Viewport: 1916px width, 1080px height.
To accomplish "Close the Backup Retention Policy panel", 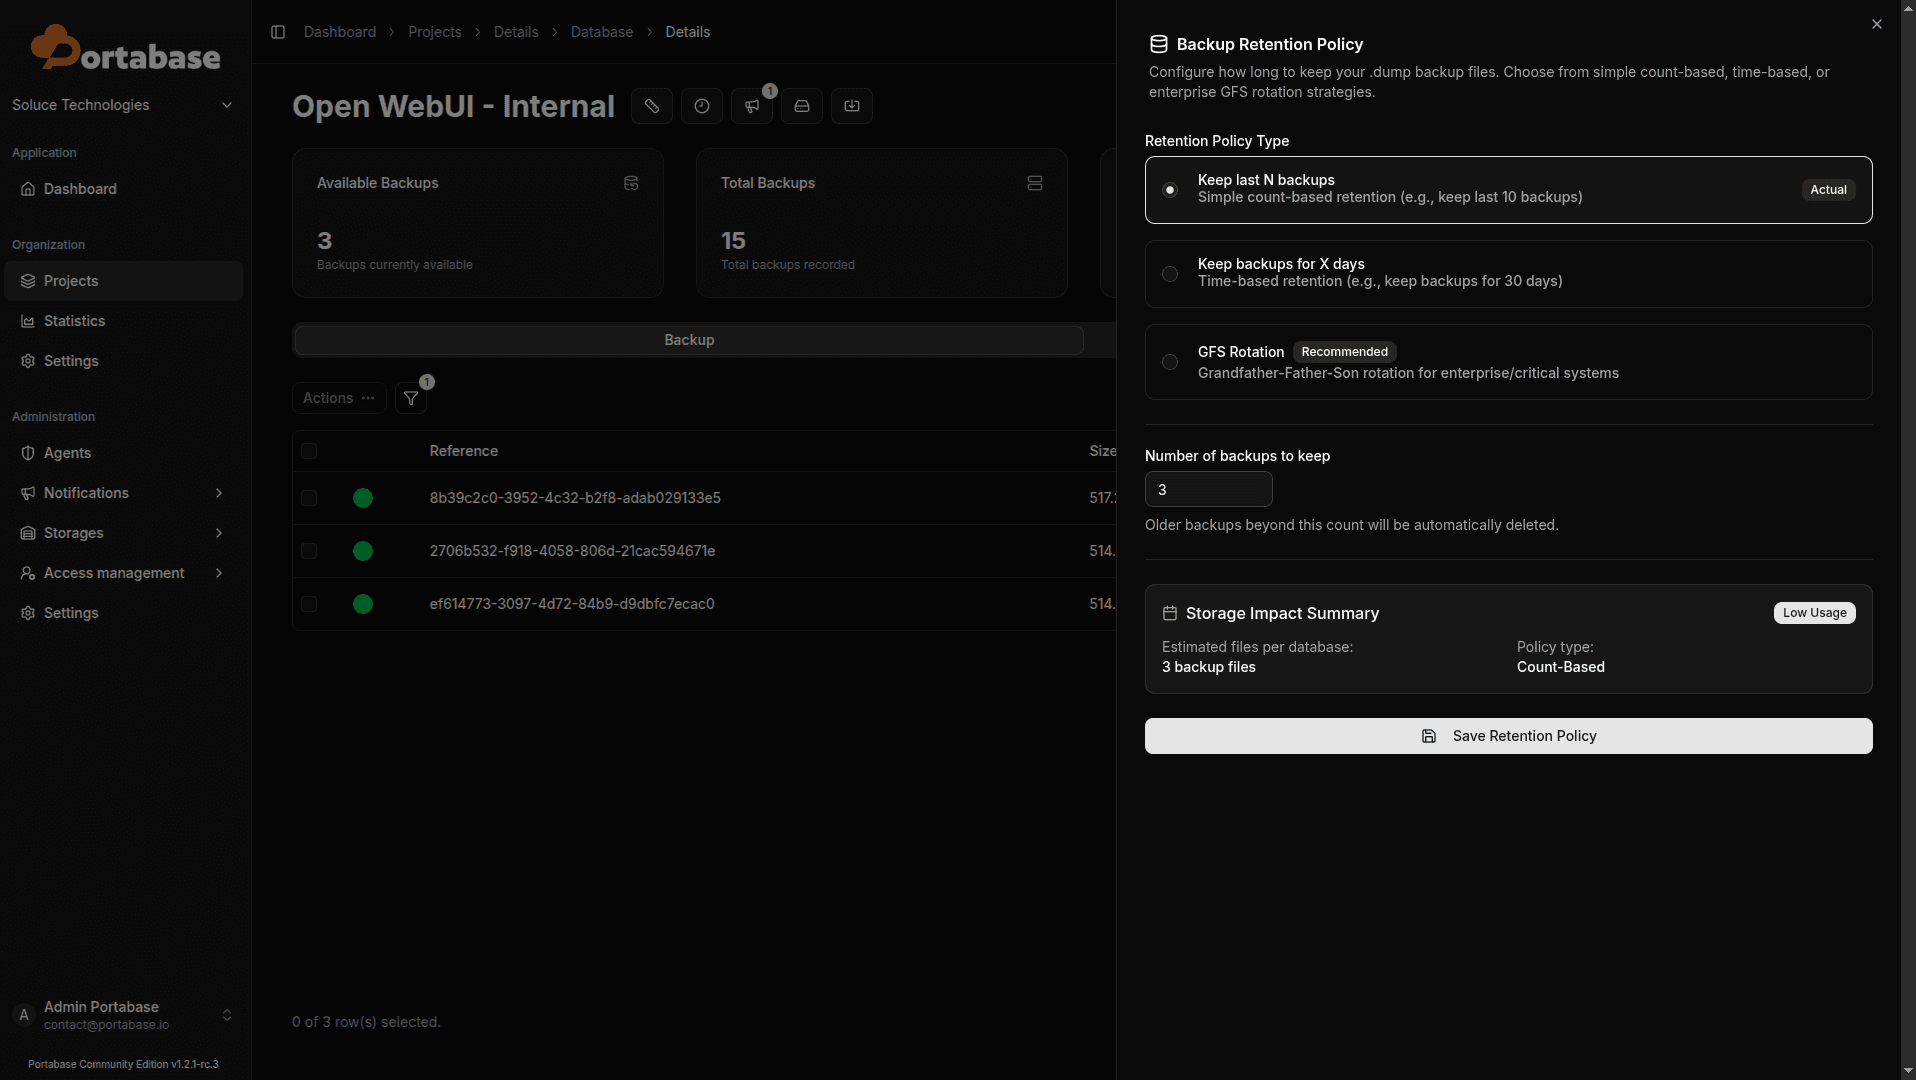I will (1877, 24).
